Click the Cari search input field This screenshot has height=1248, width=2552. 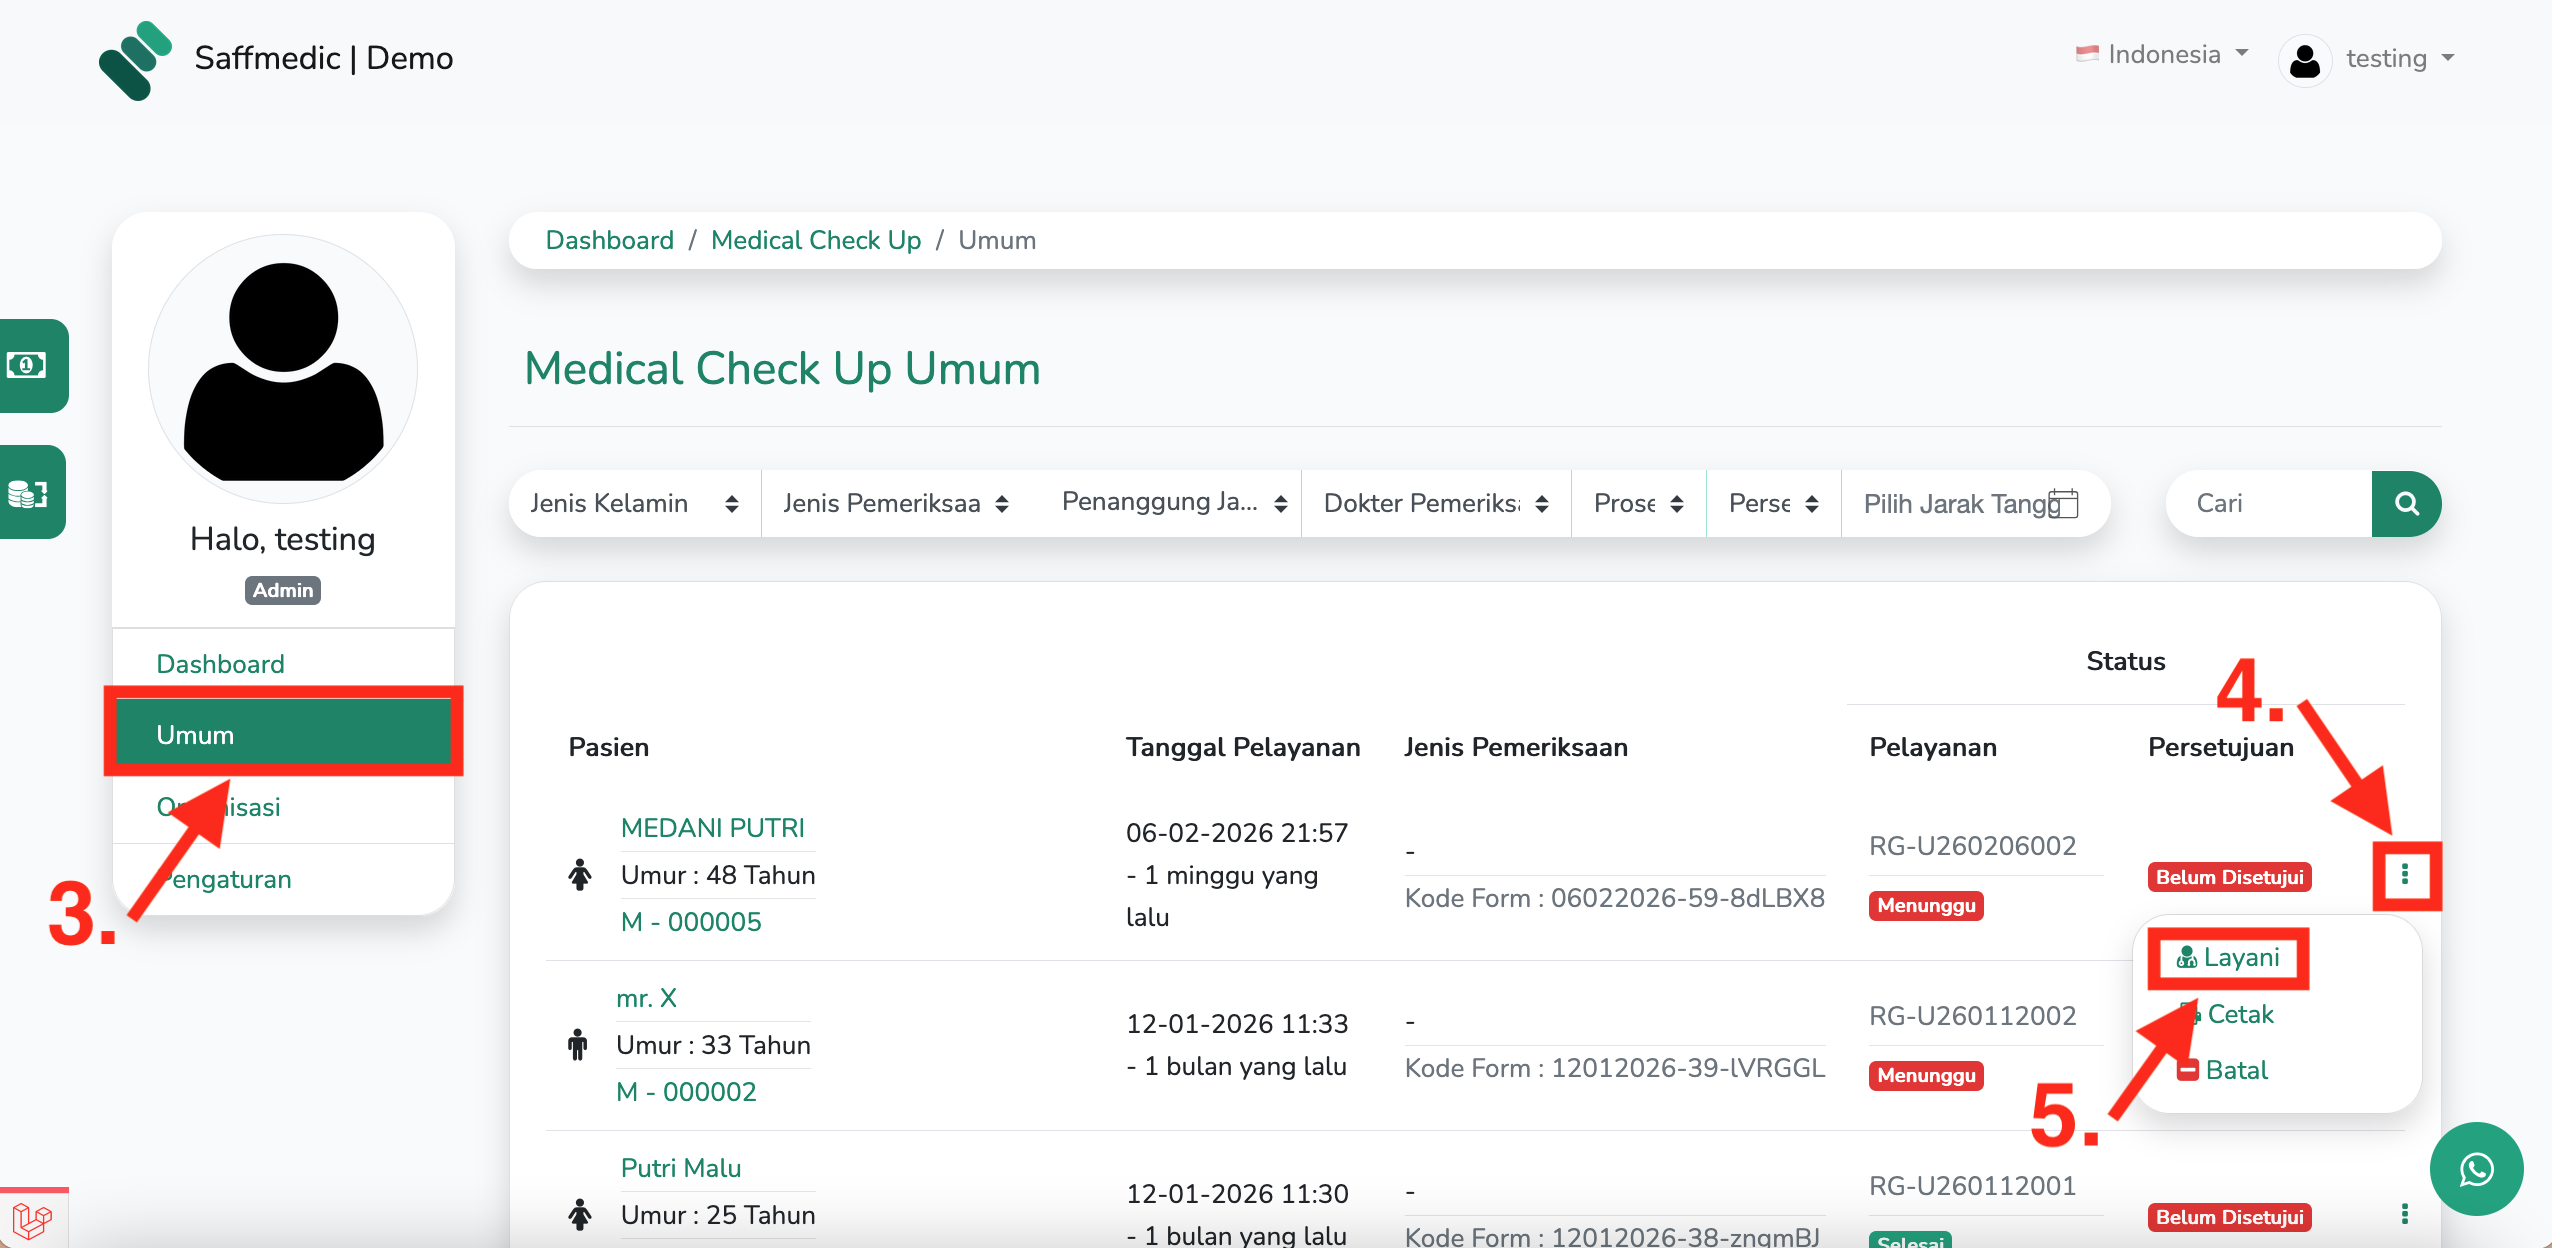coord(2266,503)
